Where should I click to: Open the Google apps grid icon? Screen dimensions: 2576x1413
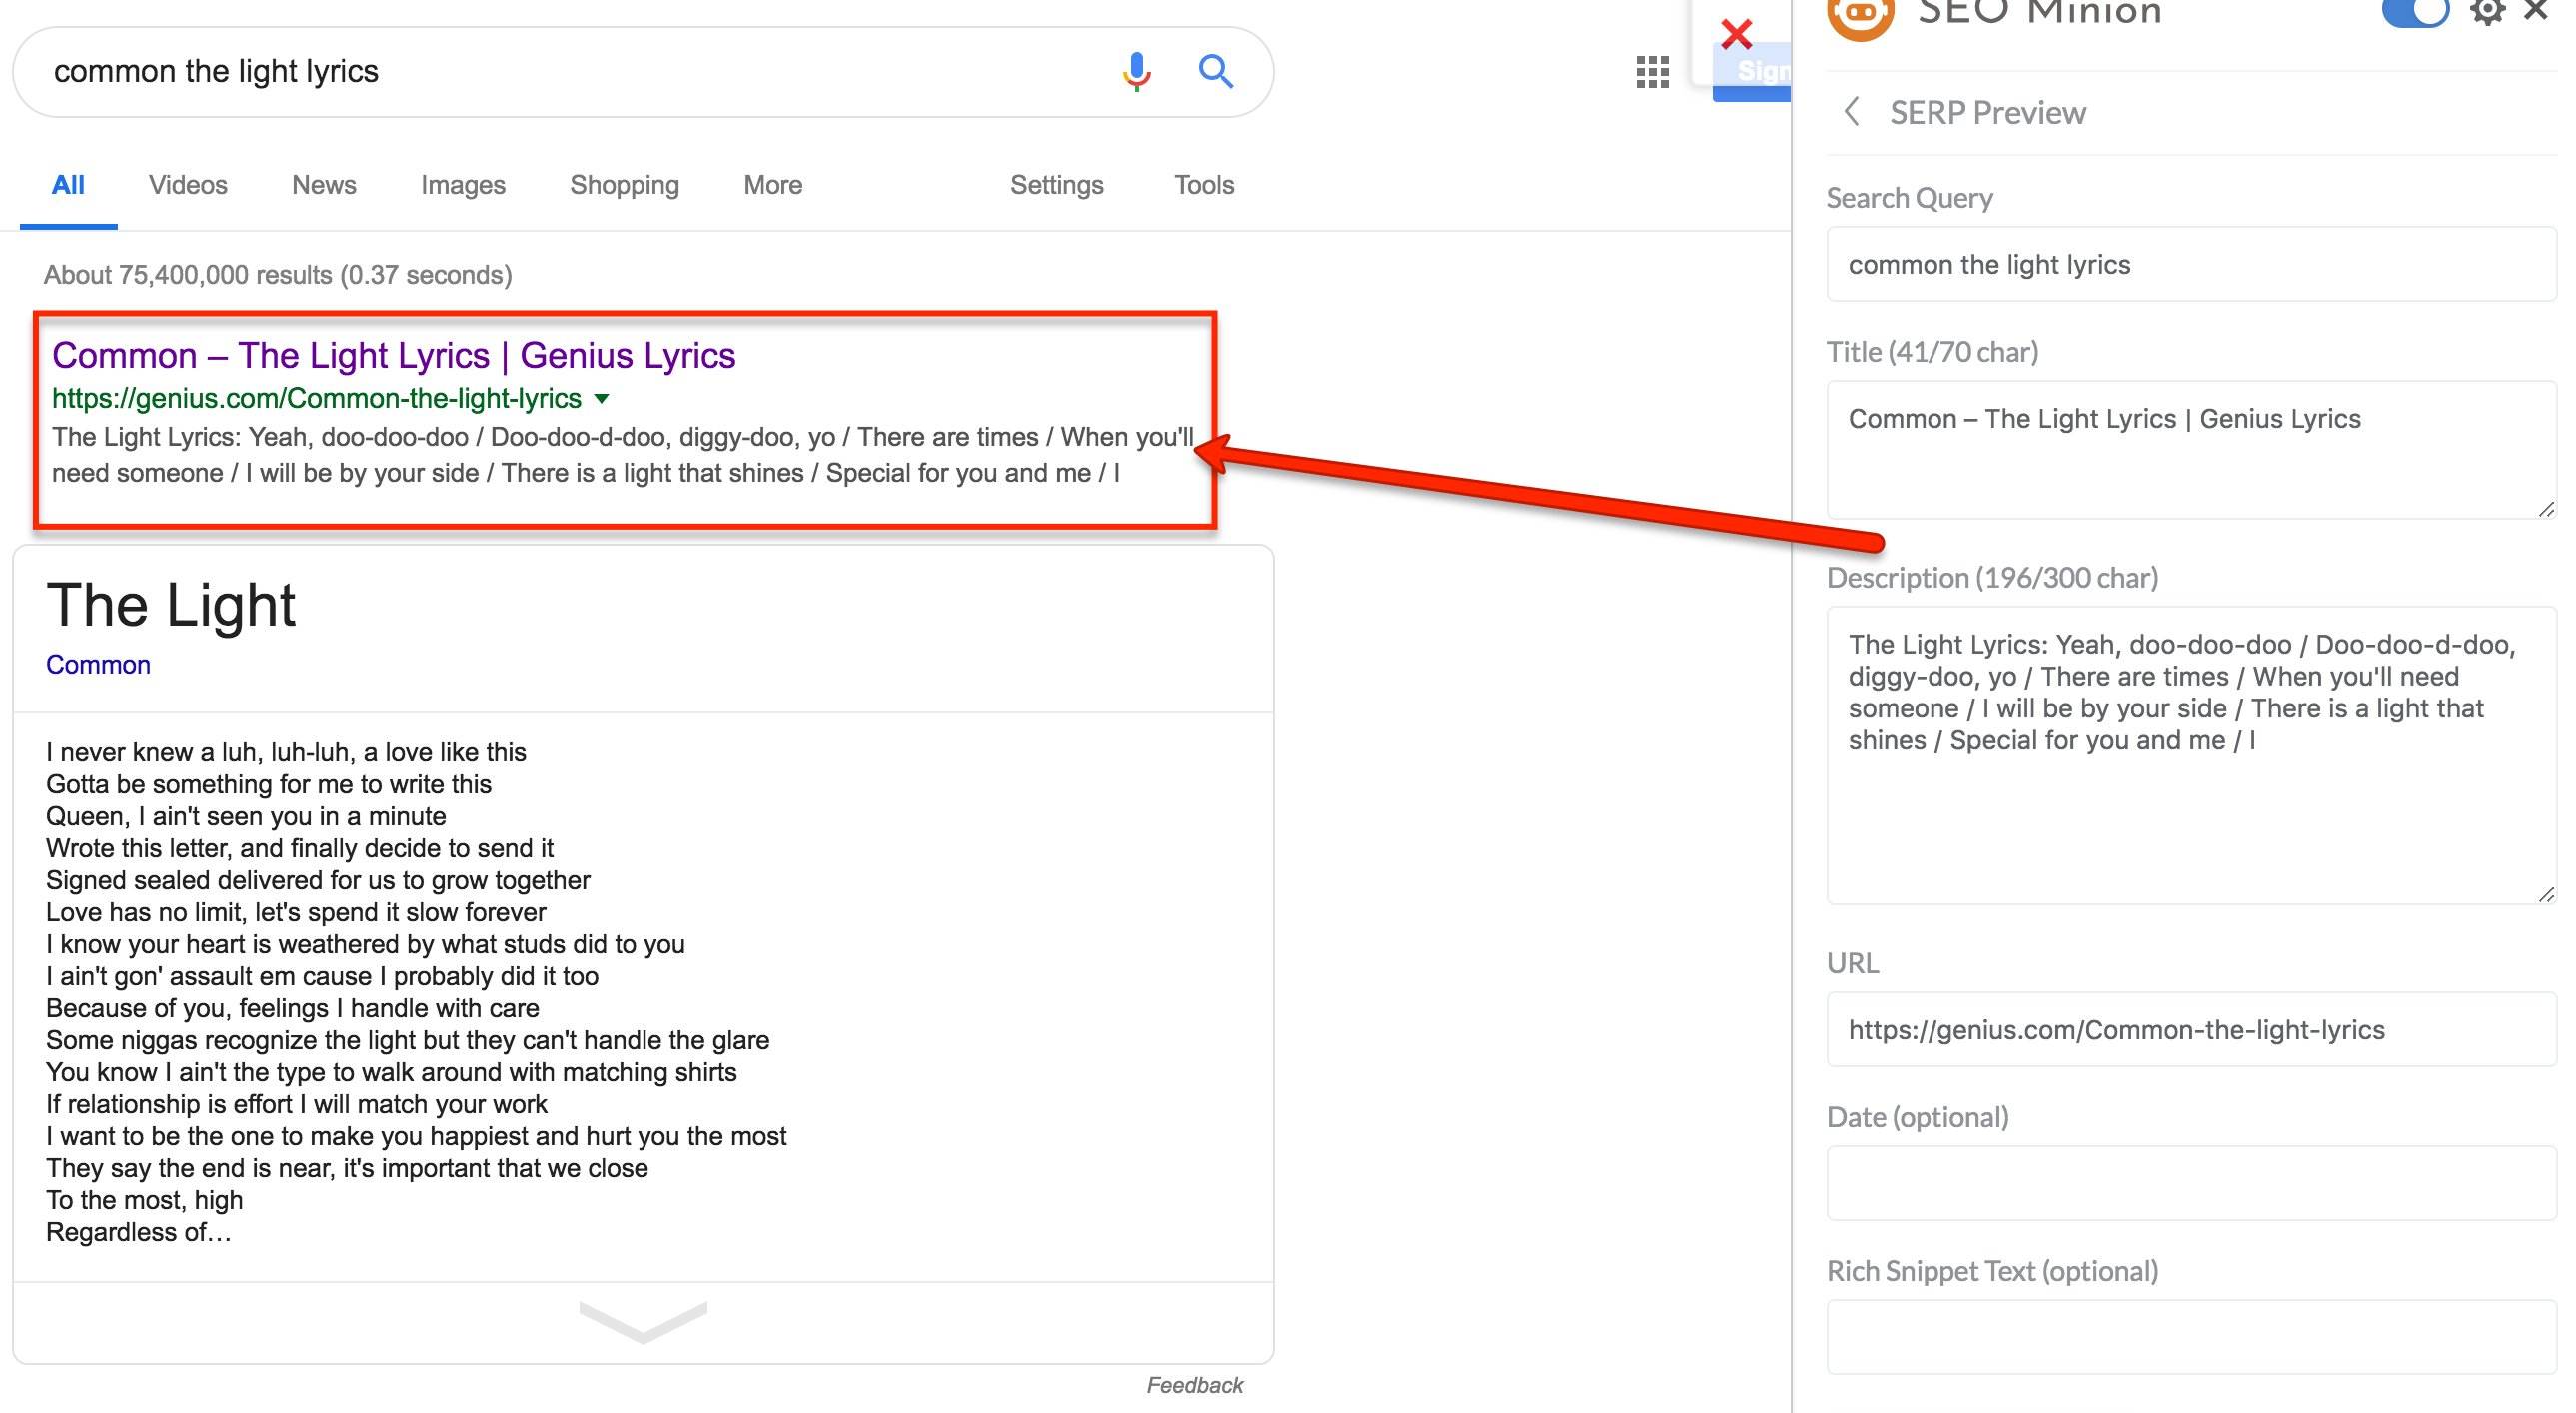coord(1652,72)
